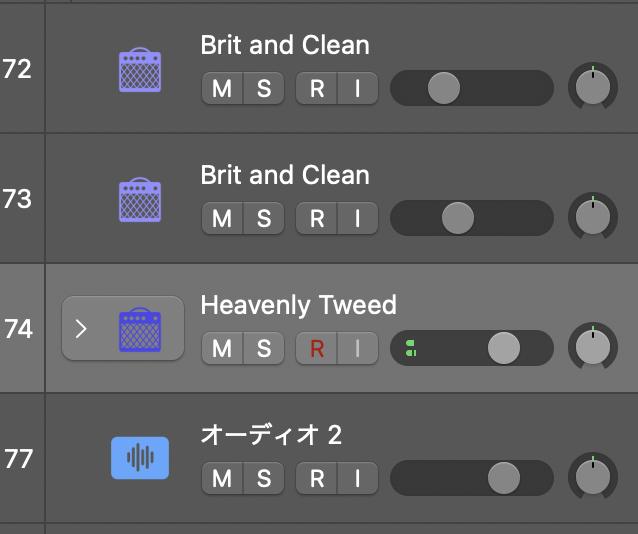Mute the Heavenly Tweed track
This screenshot has height=534, width=638.
(222, 348)
